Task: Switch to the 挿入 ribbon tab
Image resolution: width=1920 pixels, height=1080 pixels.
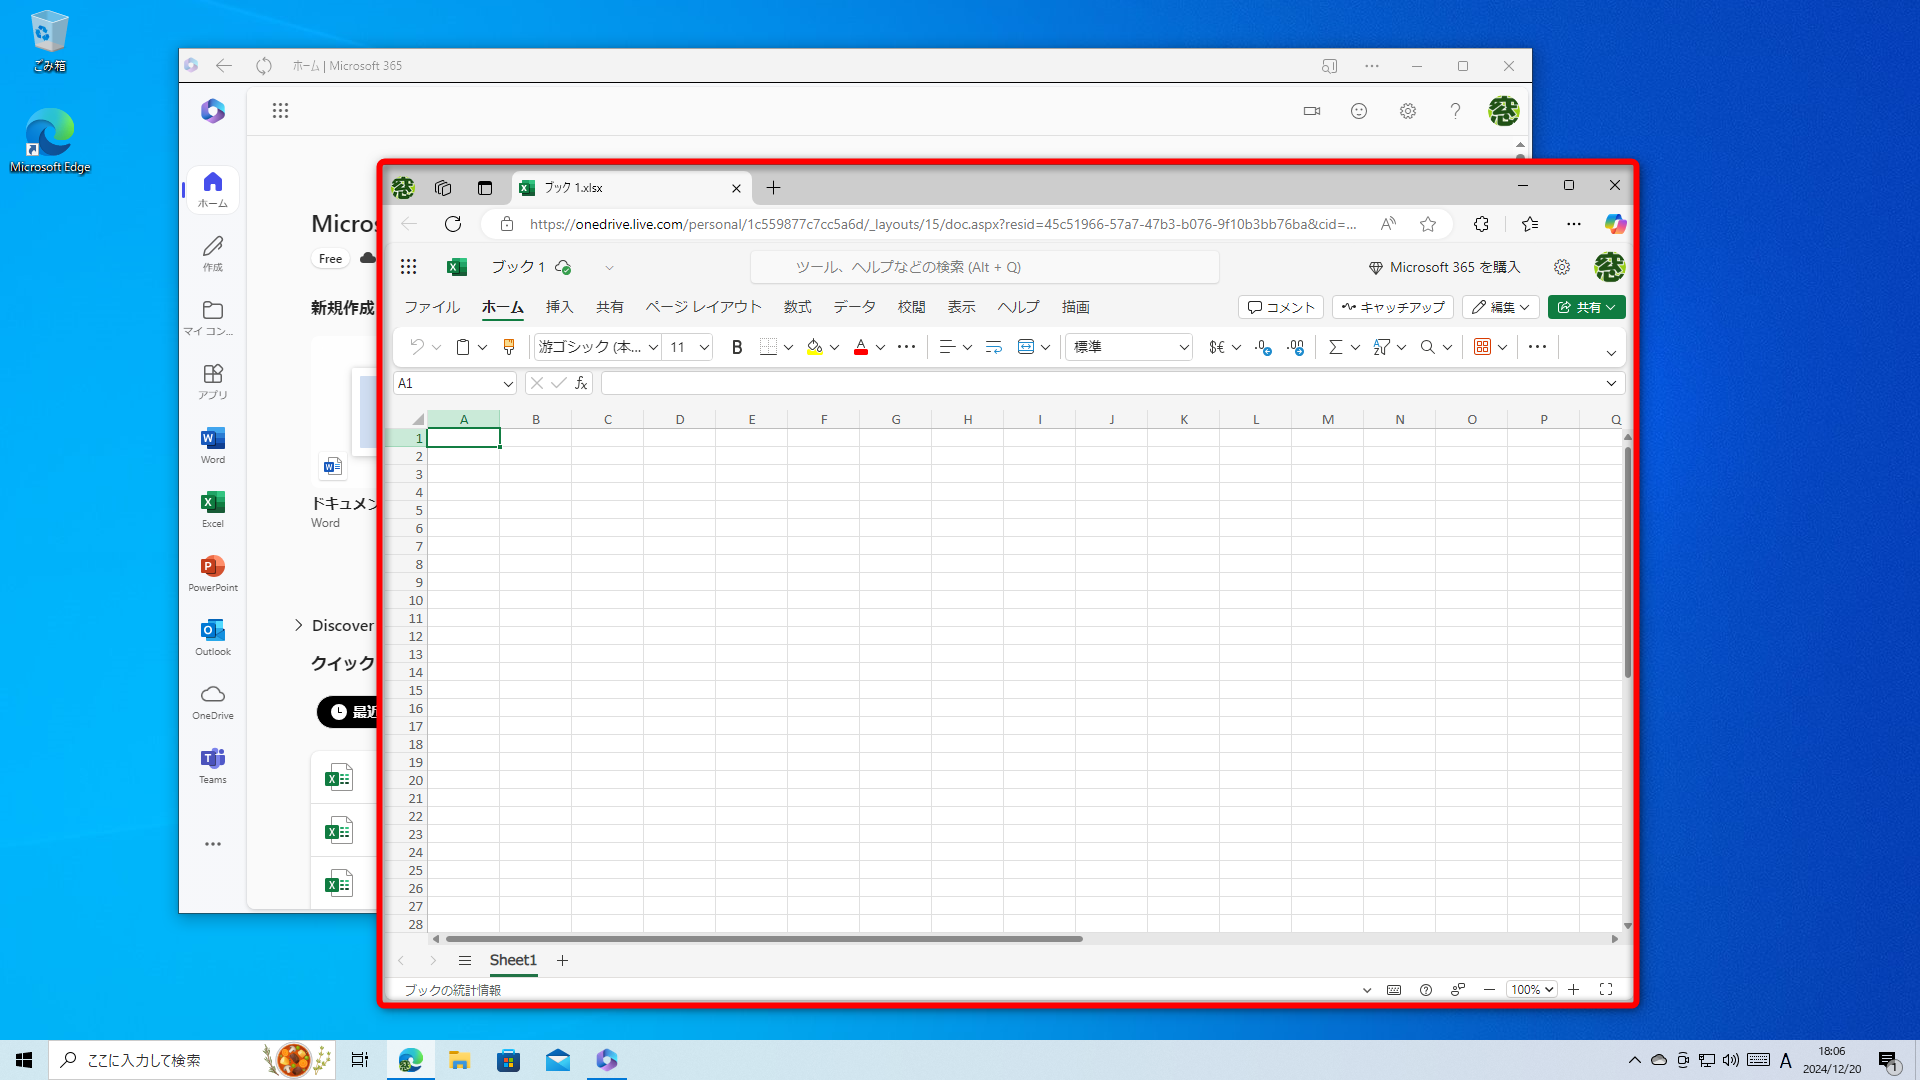Action: click(558, 307)
